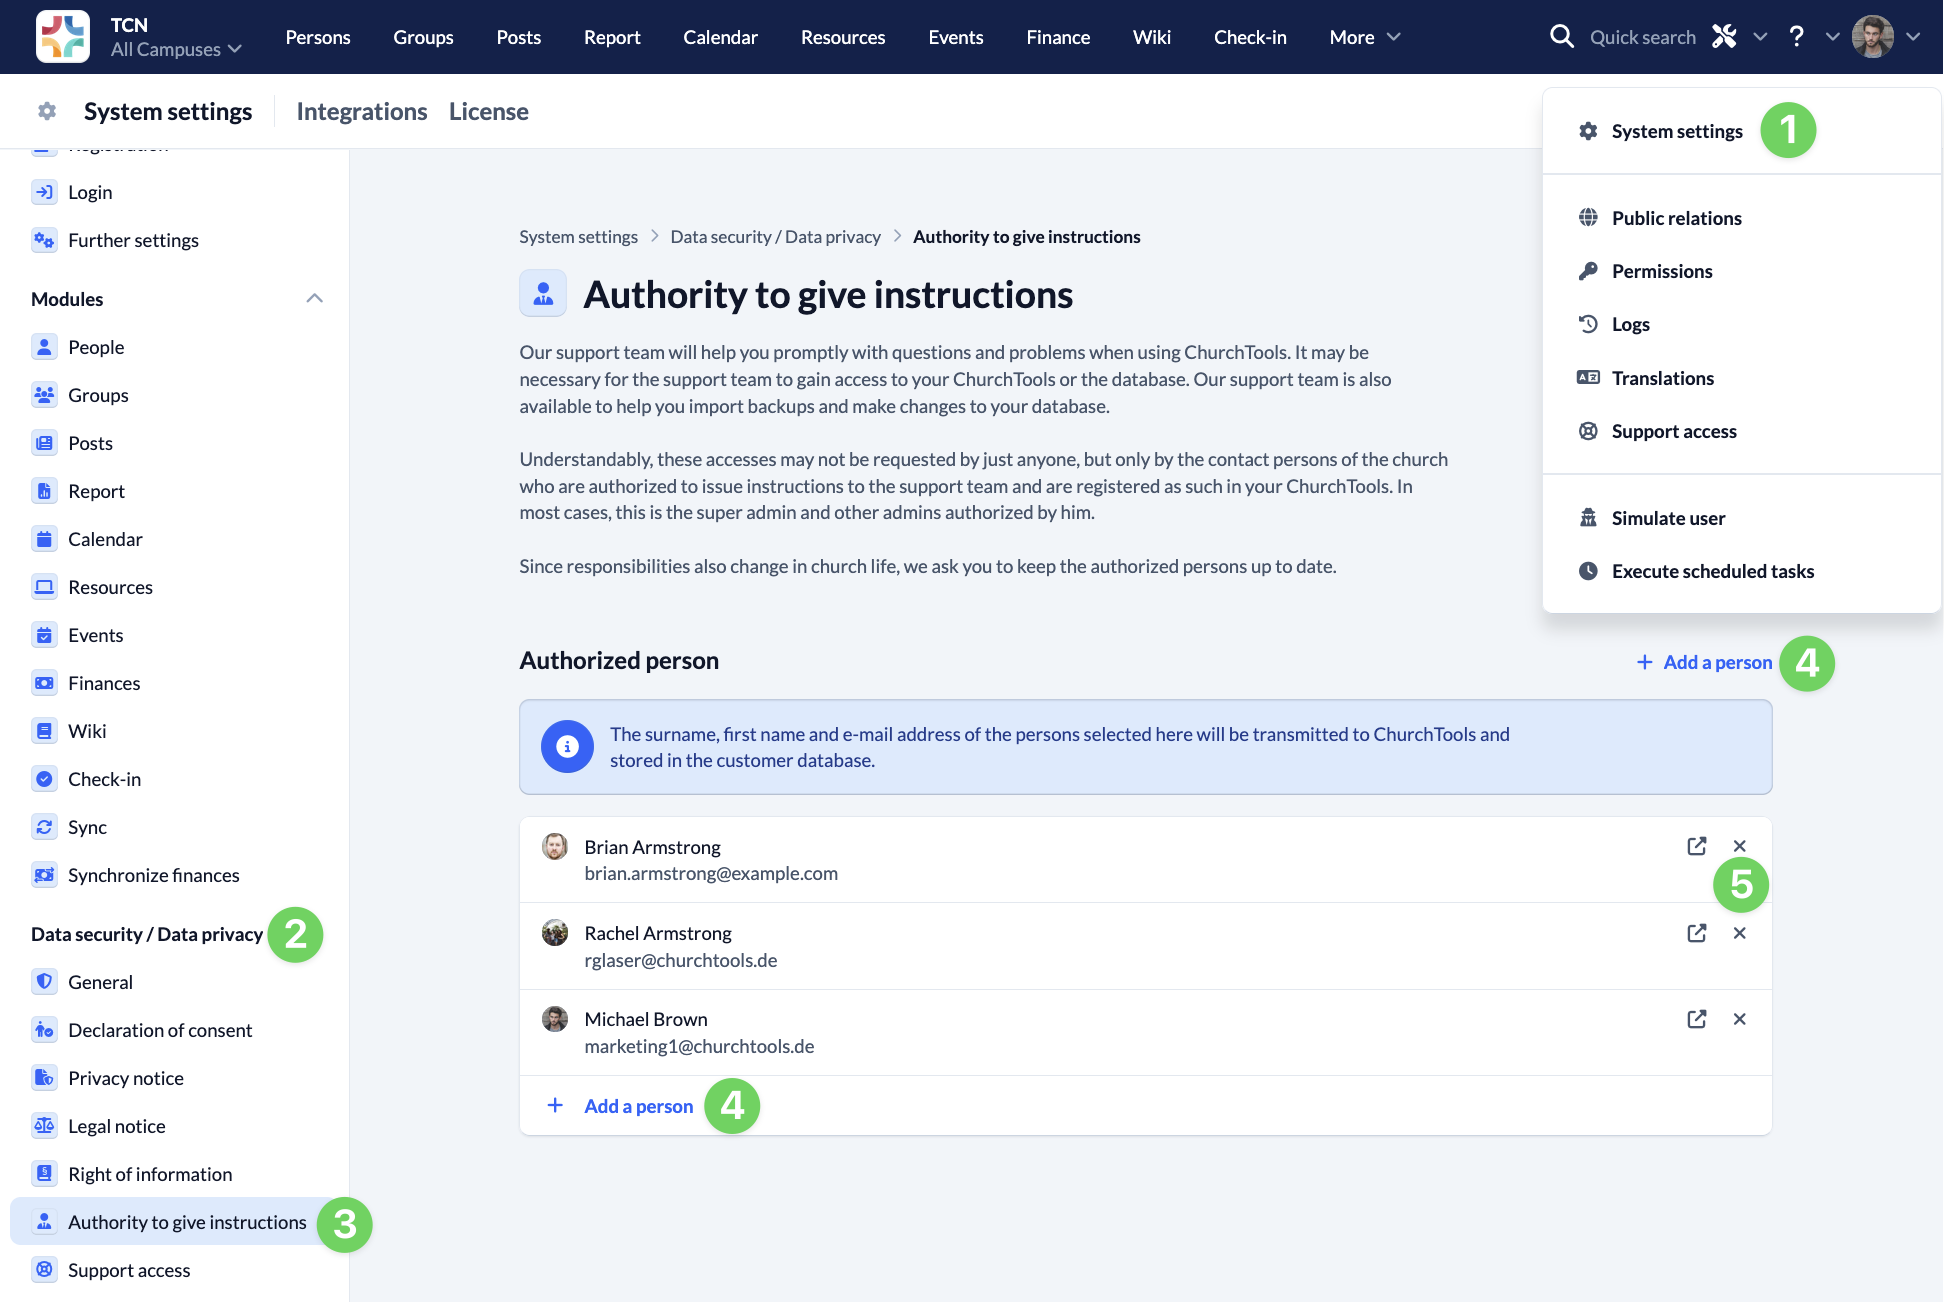Select Simulate user from admin menu
Viewport: 1944px width, 1302px height.
[1668, 518]
